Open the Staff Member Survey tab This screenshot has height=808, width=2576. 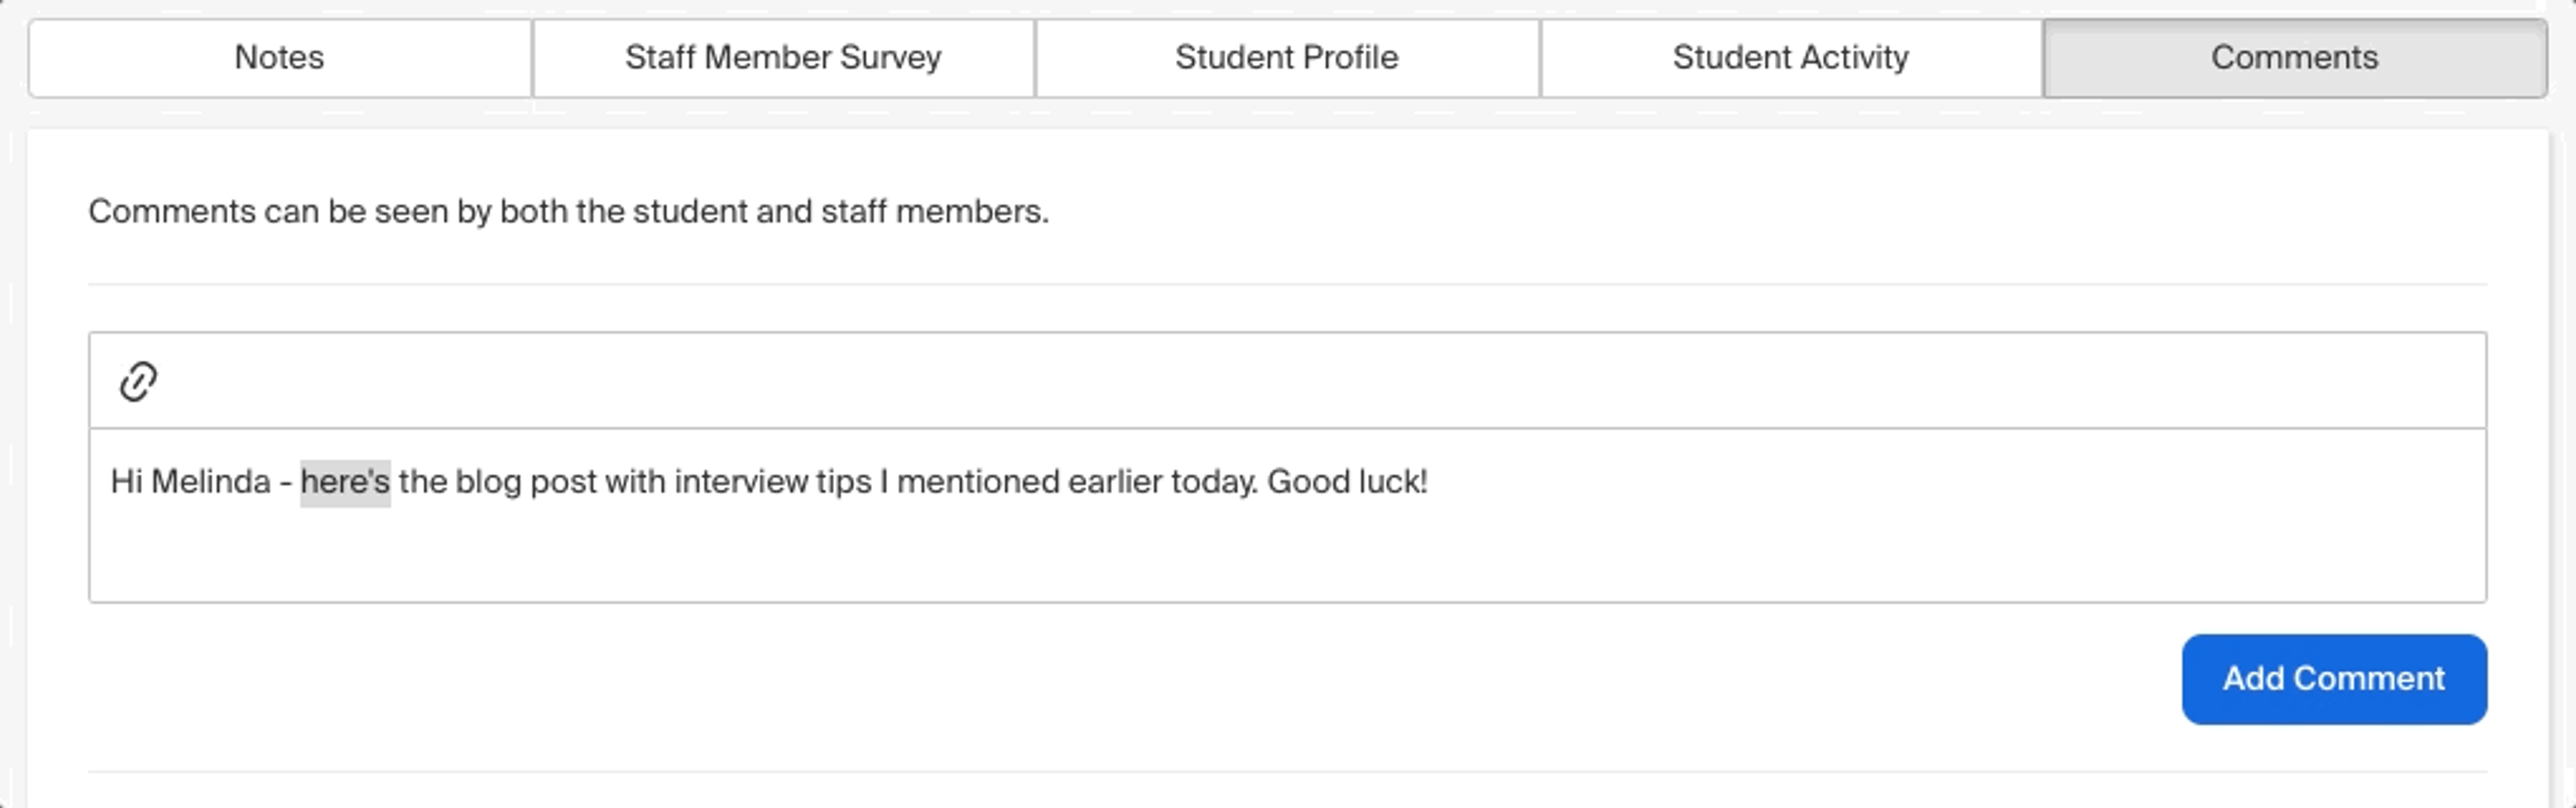(x=783, y=58)
